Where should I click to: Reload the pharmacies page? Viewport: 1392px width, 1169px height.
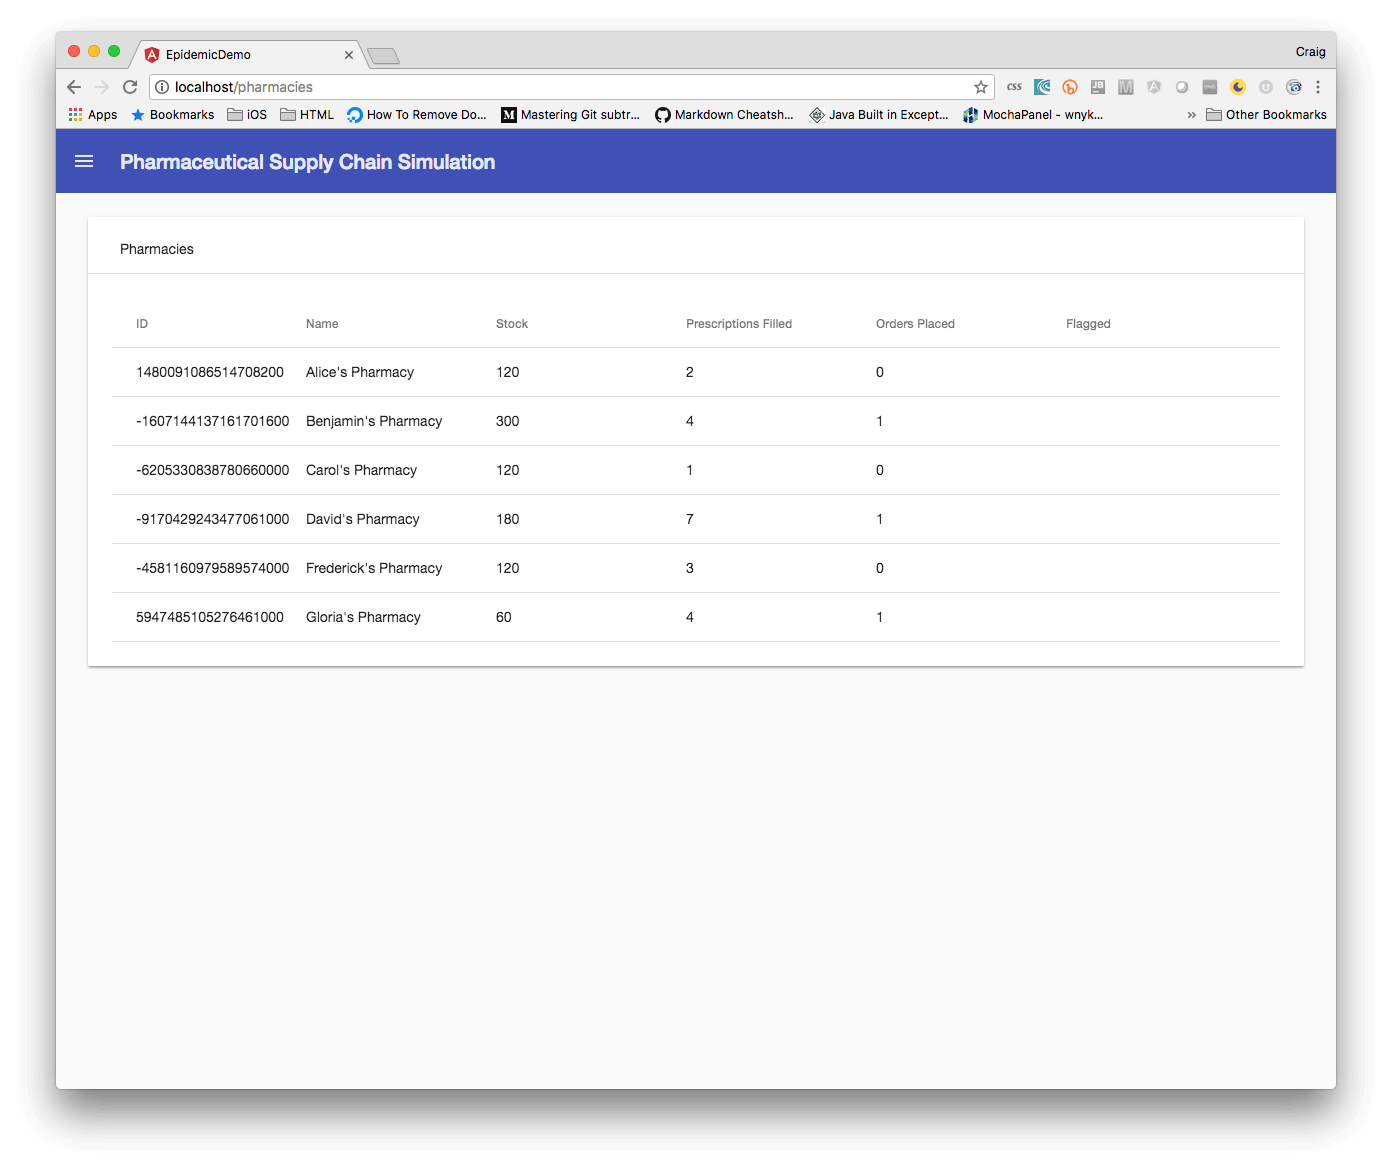130,87
